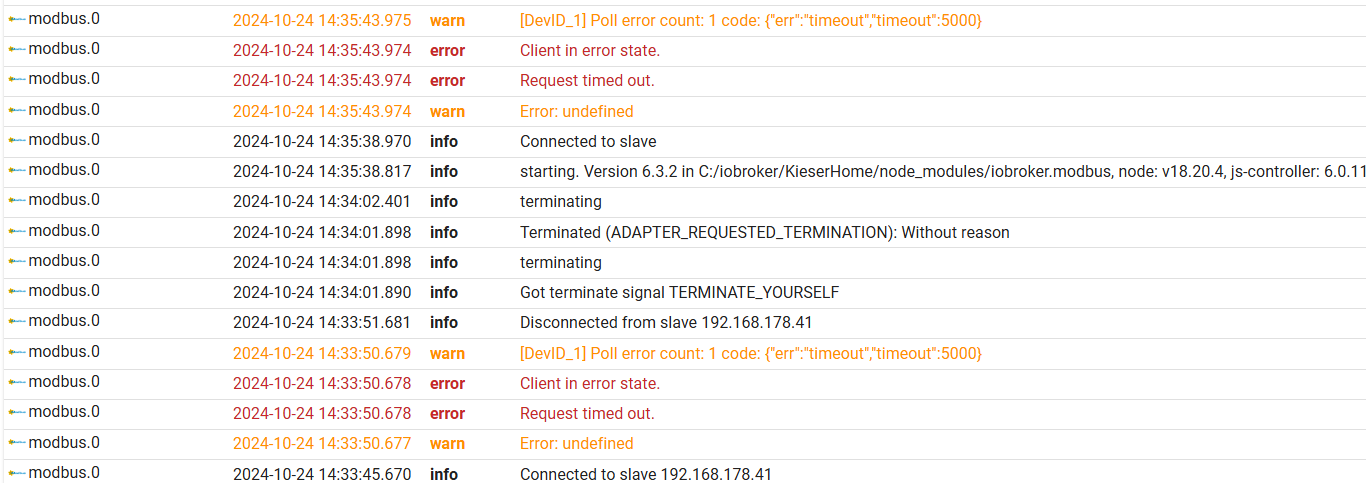Click modbus icon on 14:34:02.401 terminating row
1366x483 pixels.
[x=16, y=200]
